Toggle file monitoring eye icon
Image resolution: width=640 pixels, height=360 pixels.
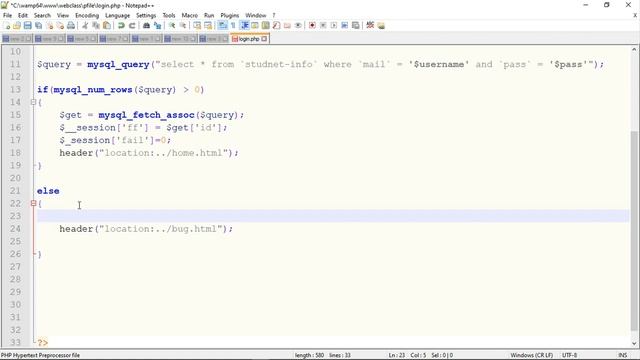(x=298, y=25)
